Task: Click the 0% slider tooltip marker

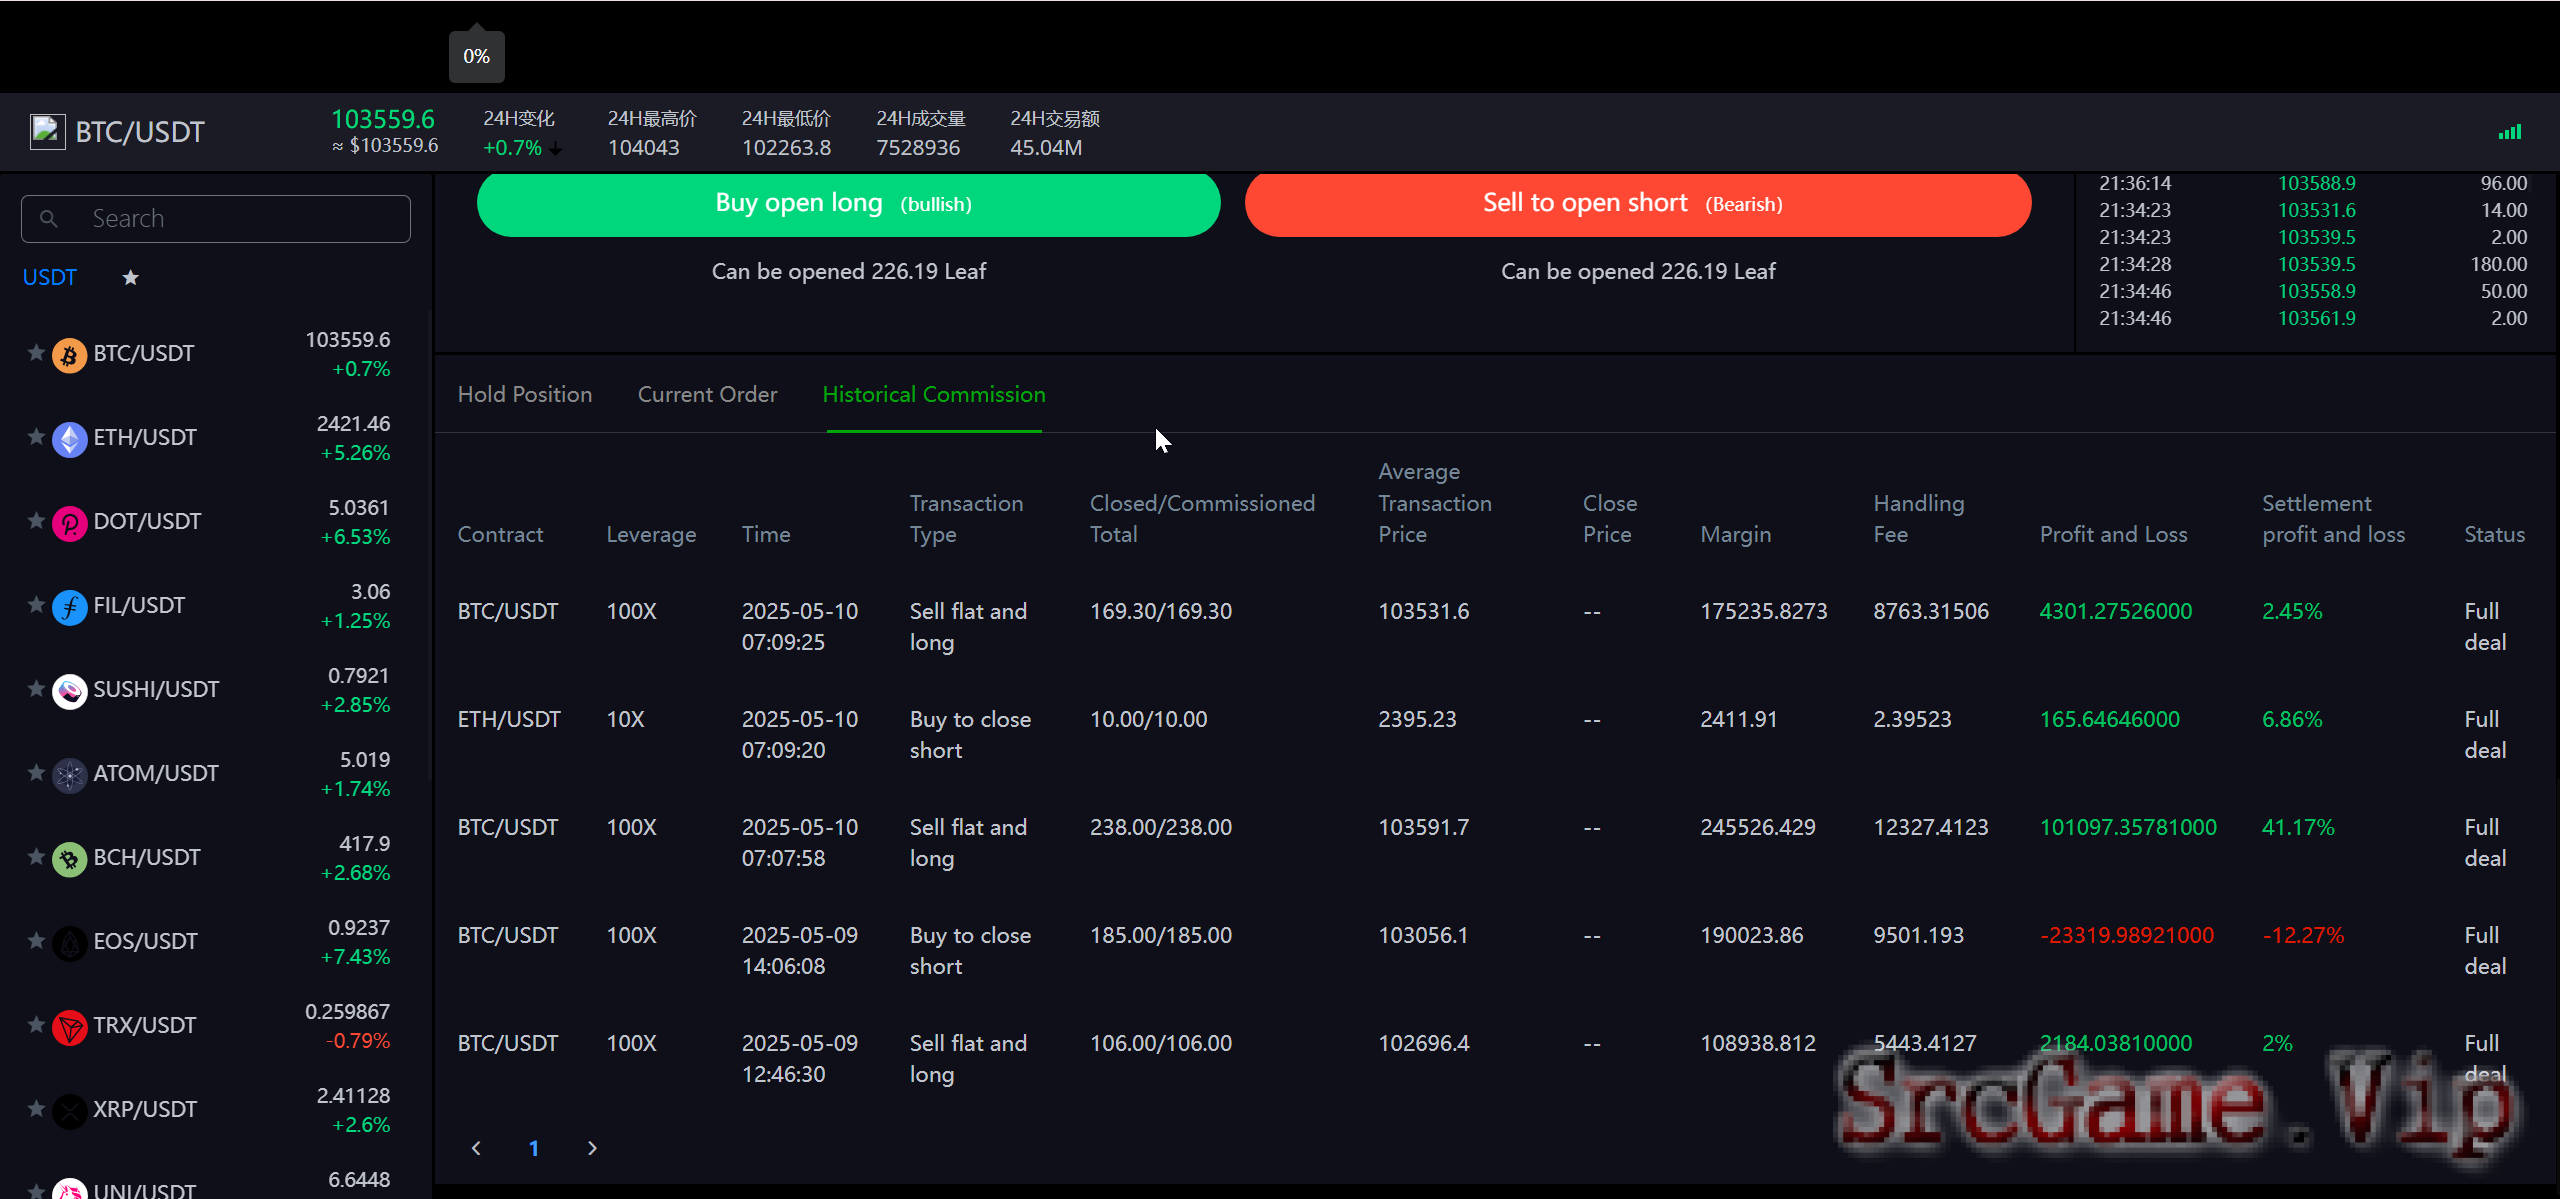Action: pyautogui.click(x=476, y=56)
